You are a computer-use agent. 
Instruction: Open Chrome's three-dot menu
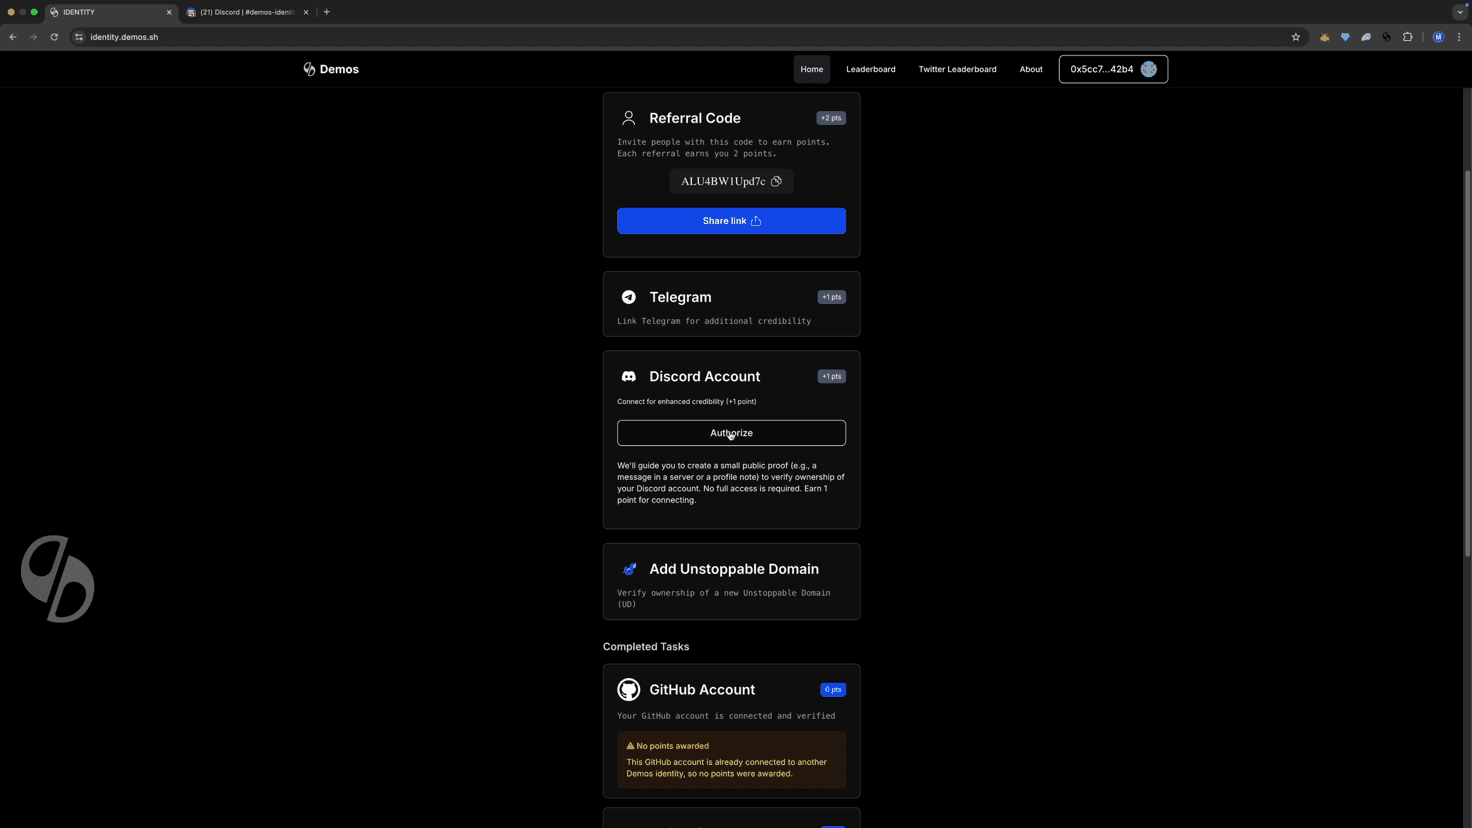1461,37
